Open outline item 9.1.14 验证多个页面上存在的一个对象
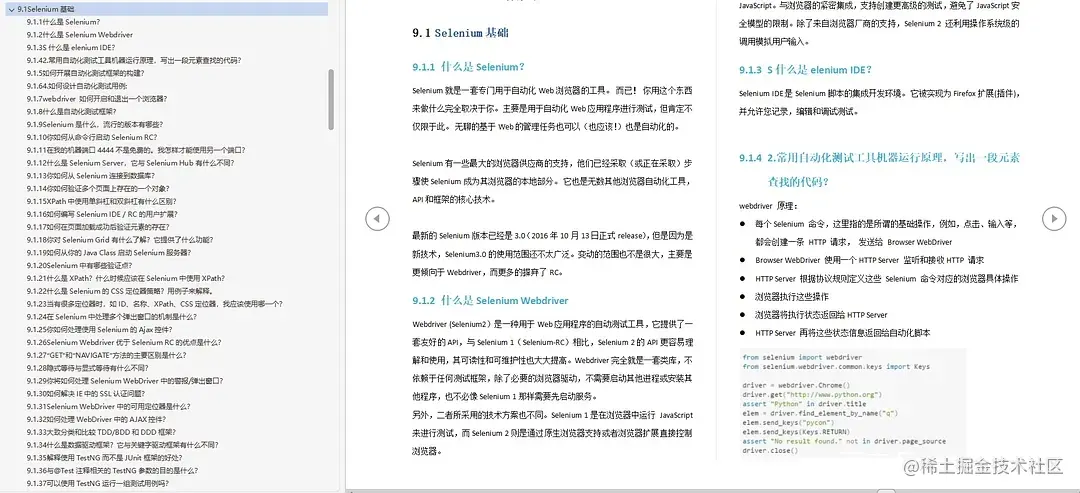 pyautogui.click(x=98, y=188)
